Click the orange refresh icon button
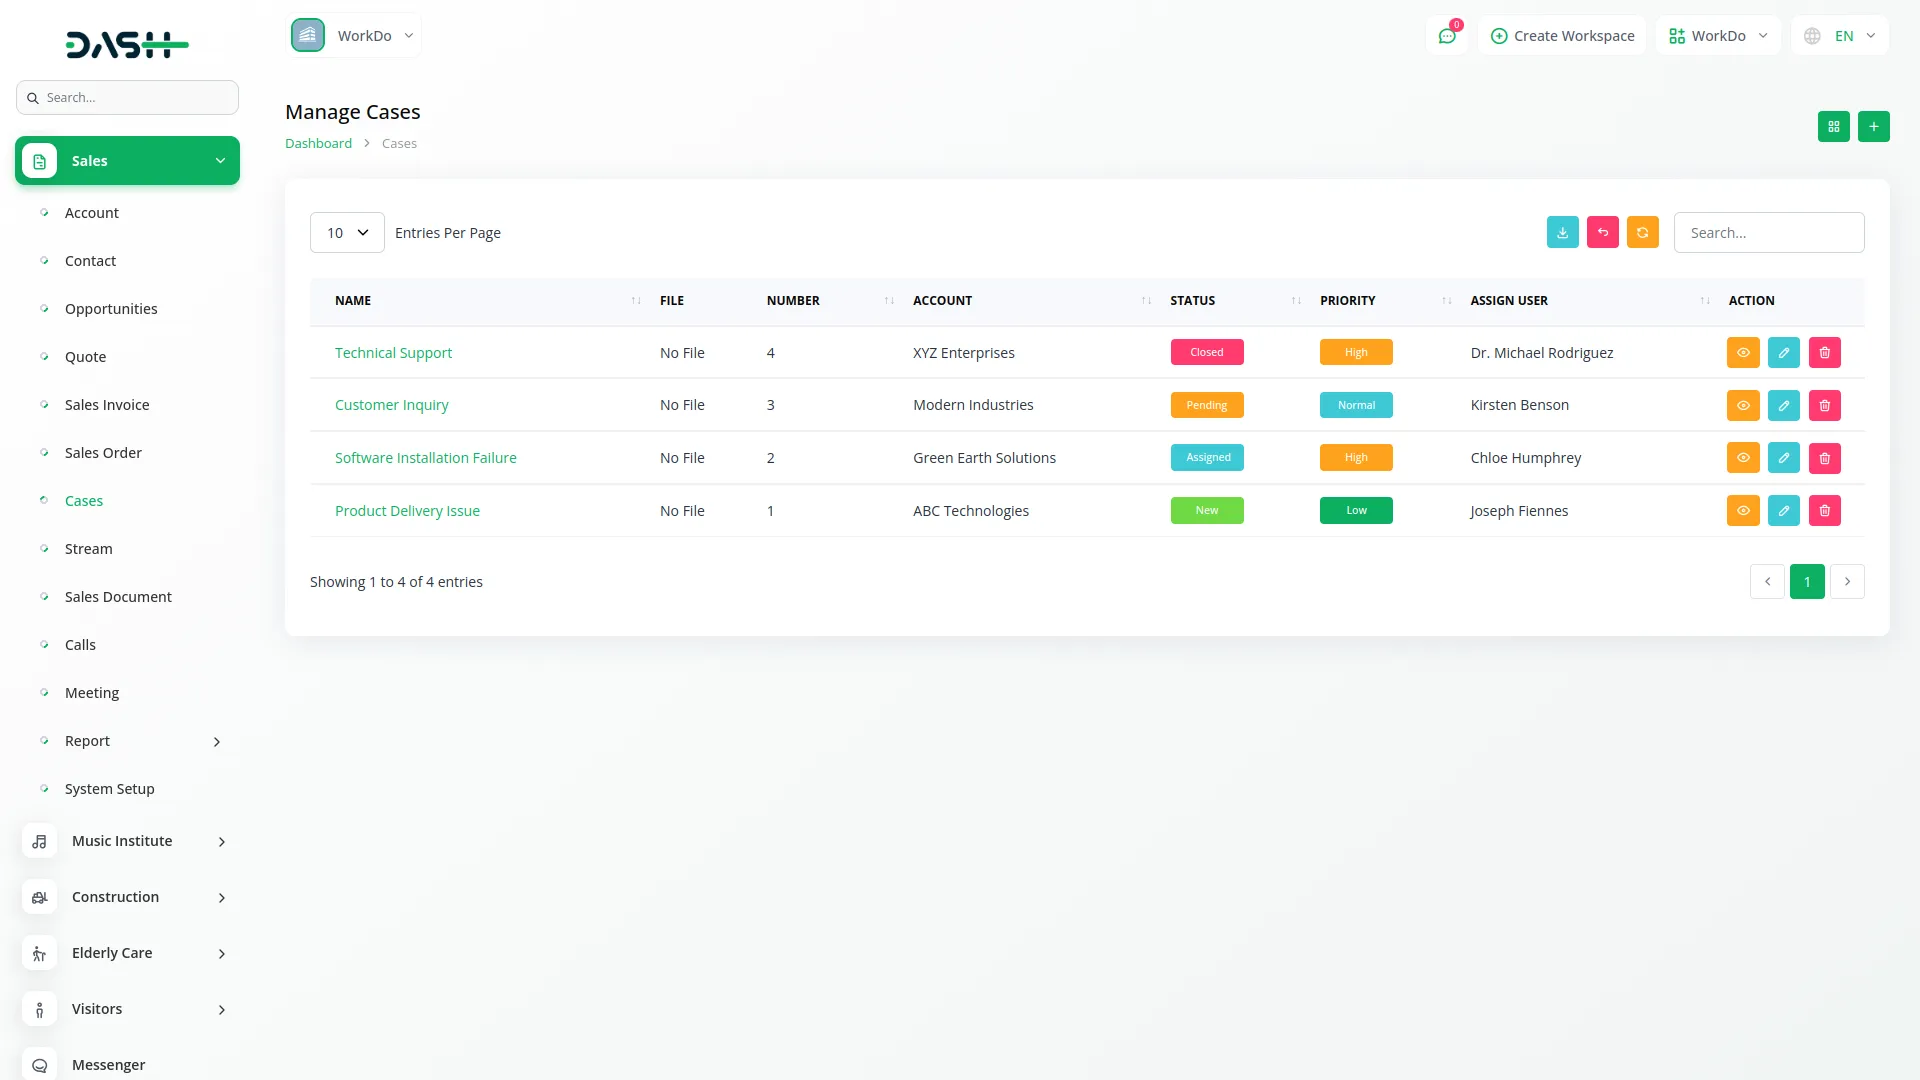The image size is (1920, 1080). pyautogui.click(x=1642, y=233)
